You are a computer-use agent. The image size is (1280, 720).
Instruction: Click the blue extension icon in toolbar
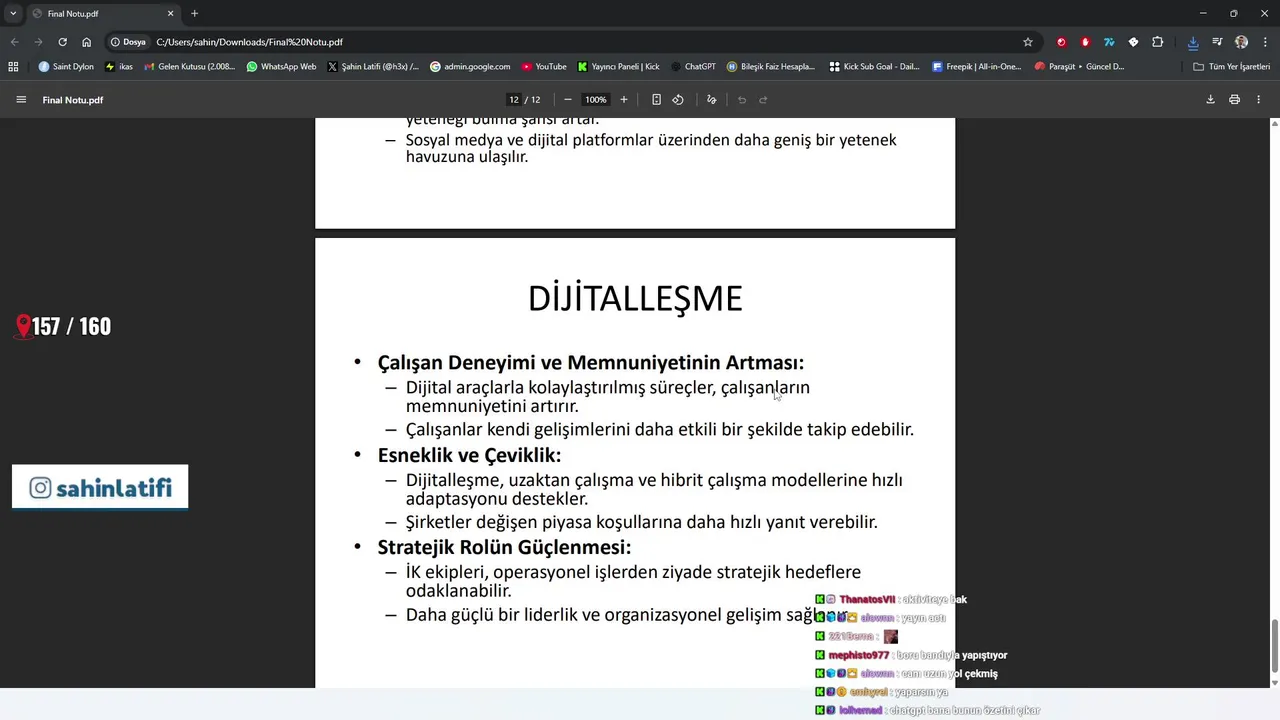click(x=1109, y=42)
